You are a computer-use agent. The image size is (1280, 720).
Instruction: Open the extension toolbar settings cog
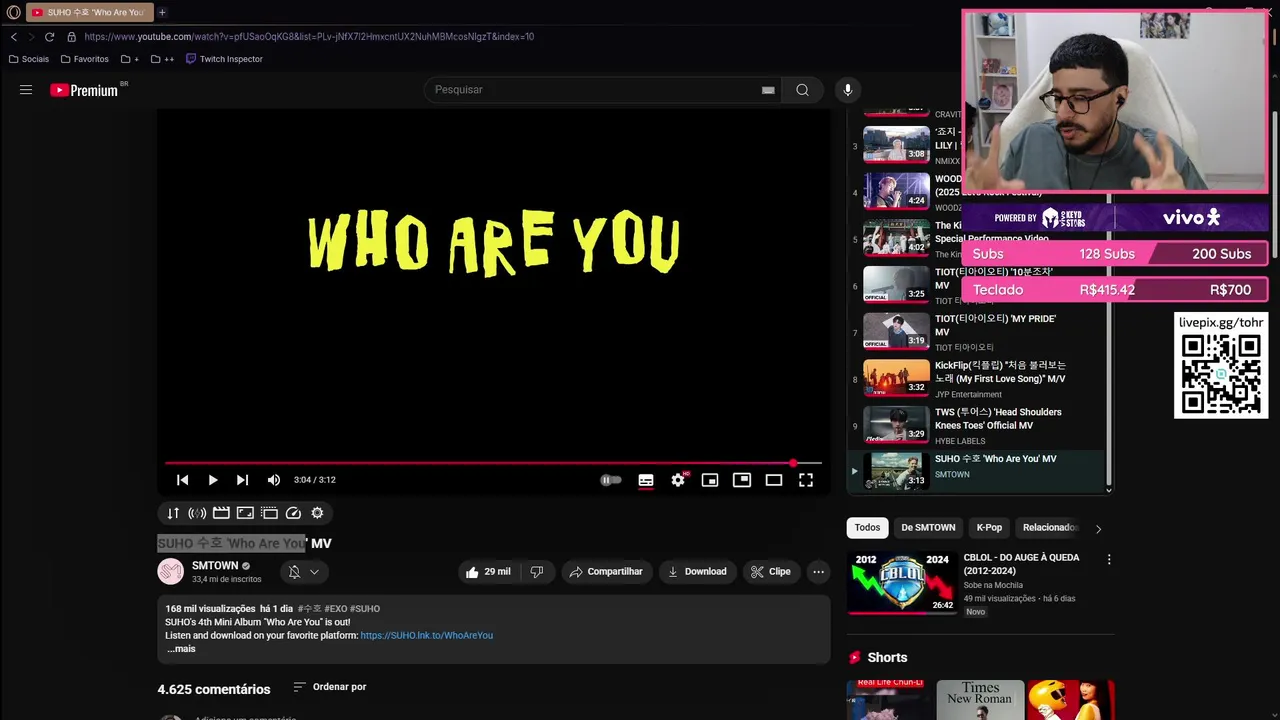317,513
